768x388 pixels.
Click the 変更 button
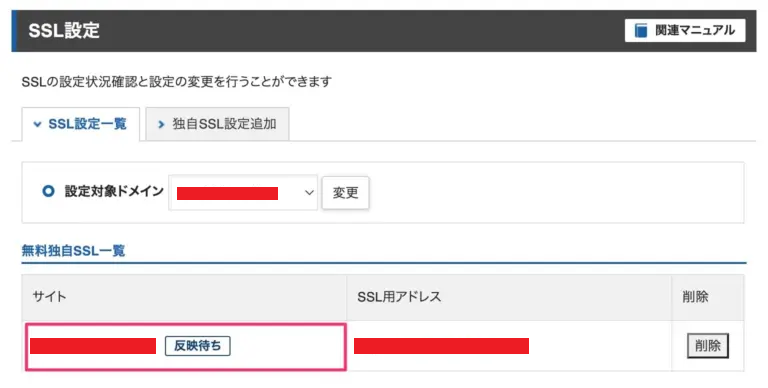coord(345,193)
